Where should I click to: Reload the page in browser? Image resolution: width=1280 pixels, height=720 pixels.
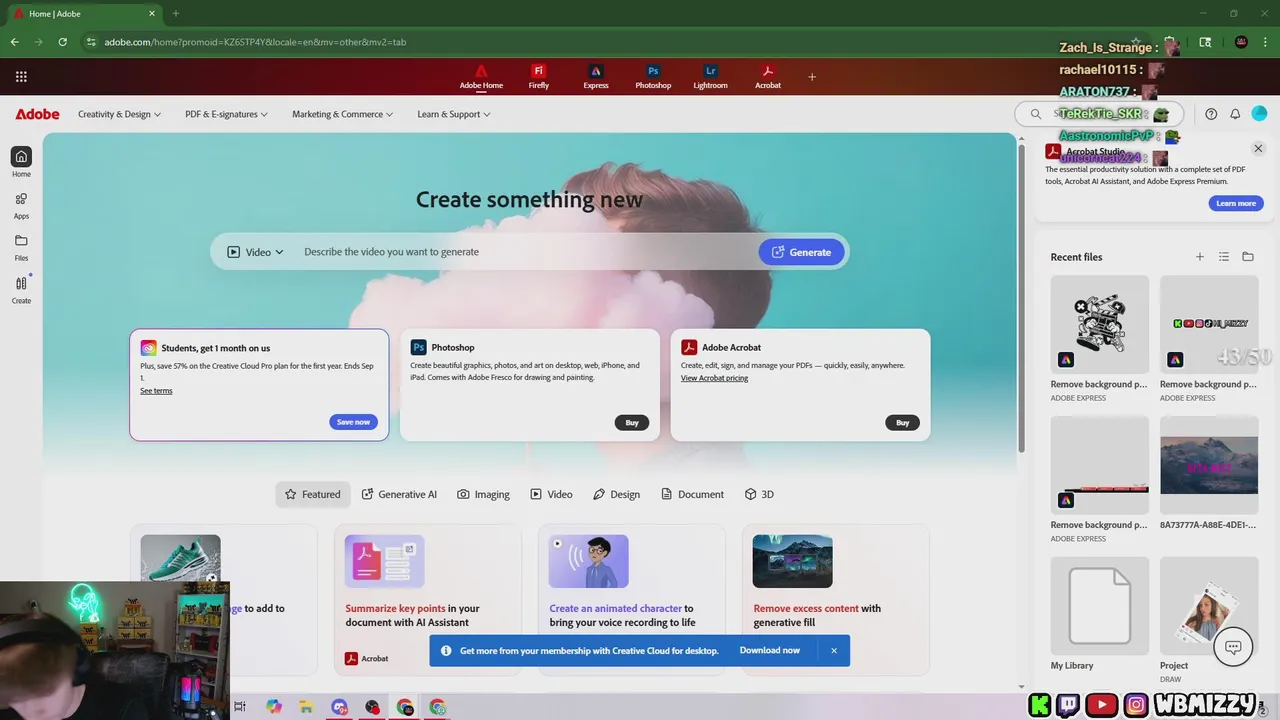click(x=62, y=42)
